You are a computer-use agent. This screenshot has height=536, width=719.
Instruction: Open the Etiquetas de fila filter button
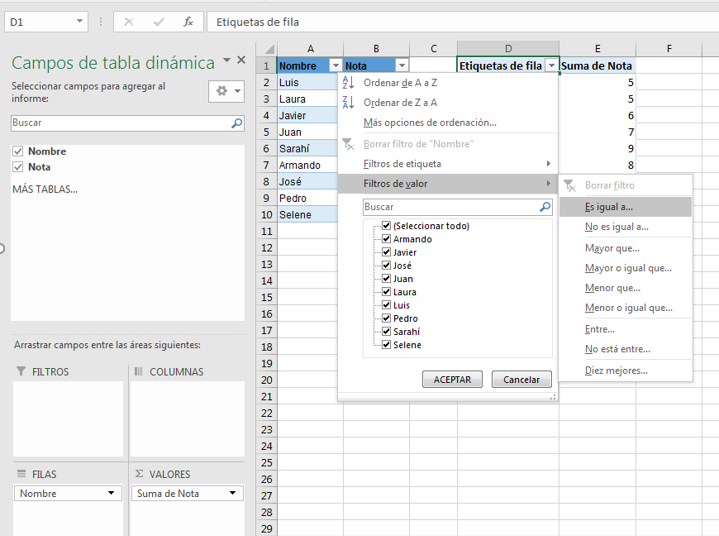point(552,66)
